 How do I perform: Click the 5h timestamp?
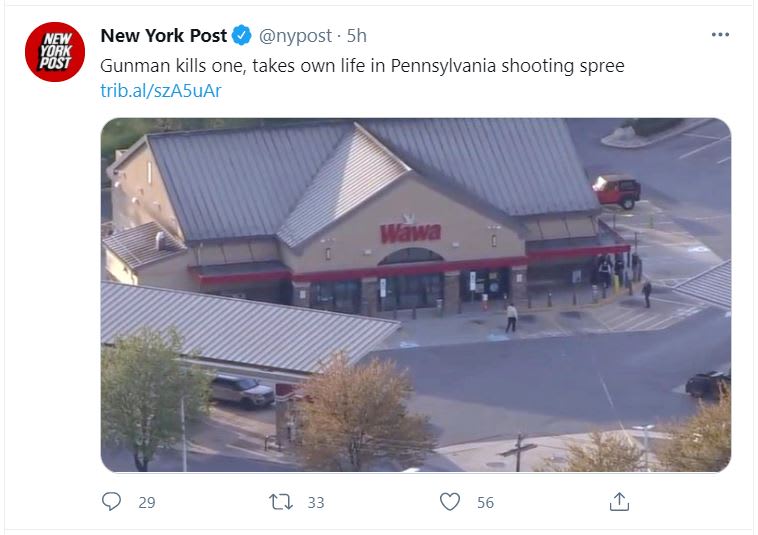pos(357,35)
